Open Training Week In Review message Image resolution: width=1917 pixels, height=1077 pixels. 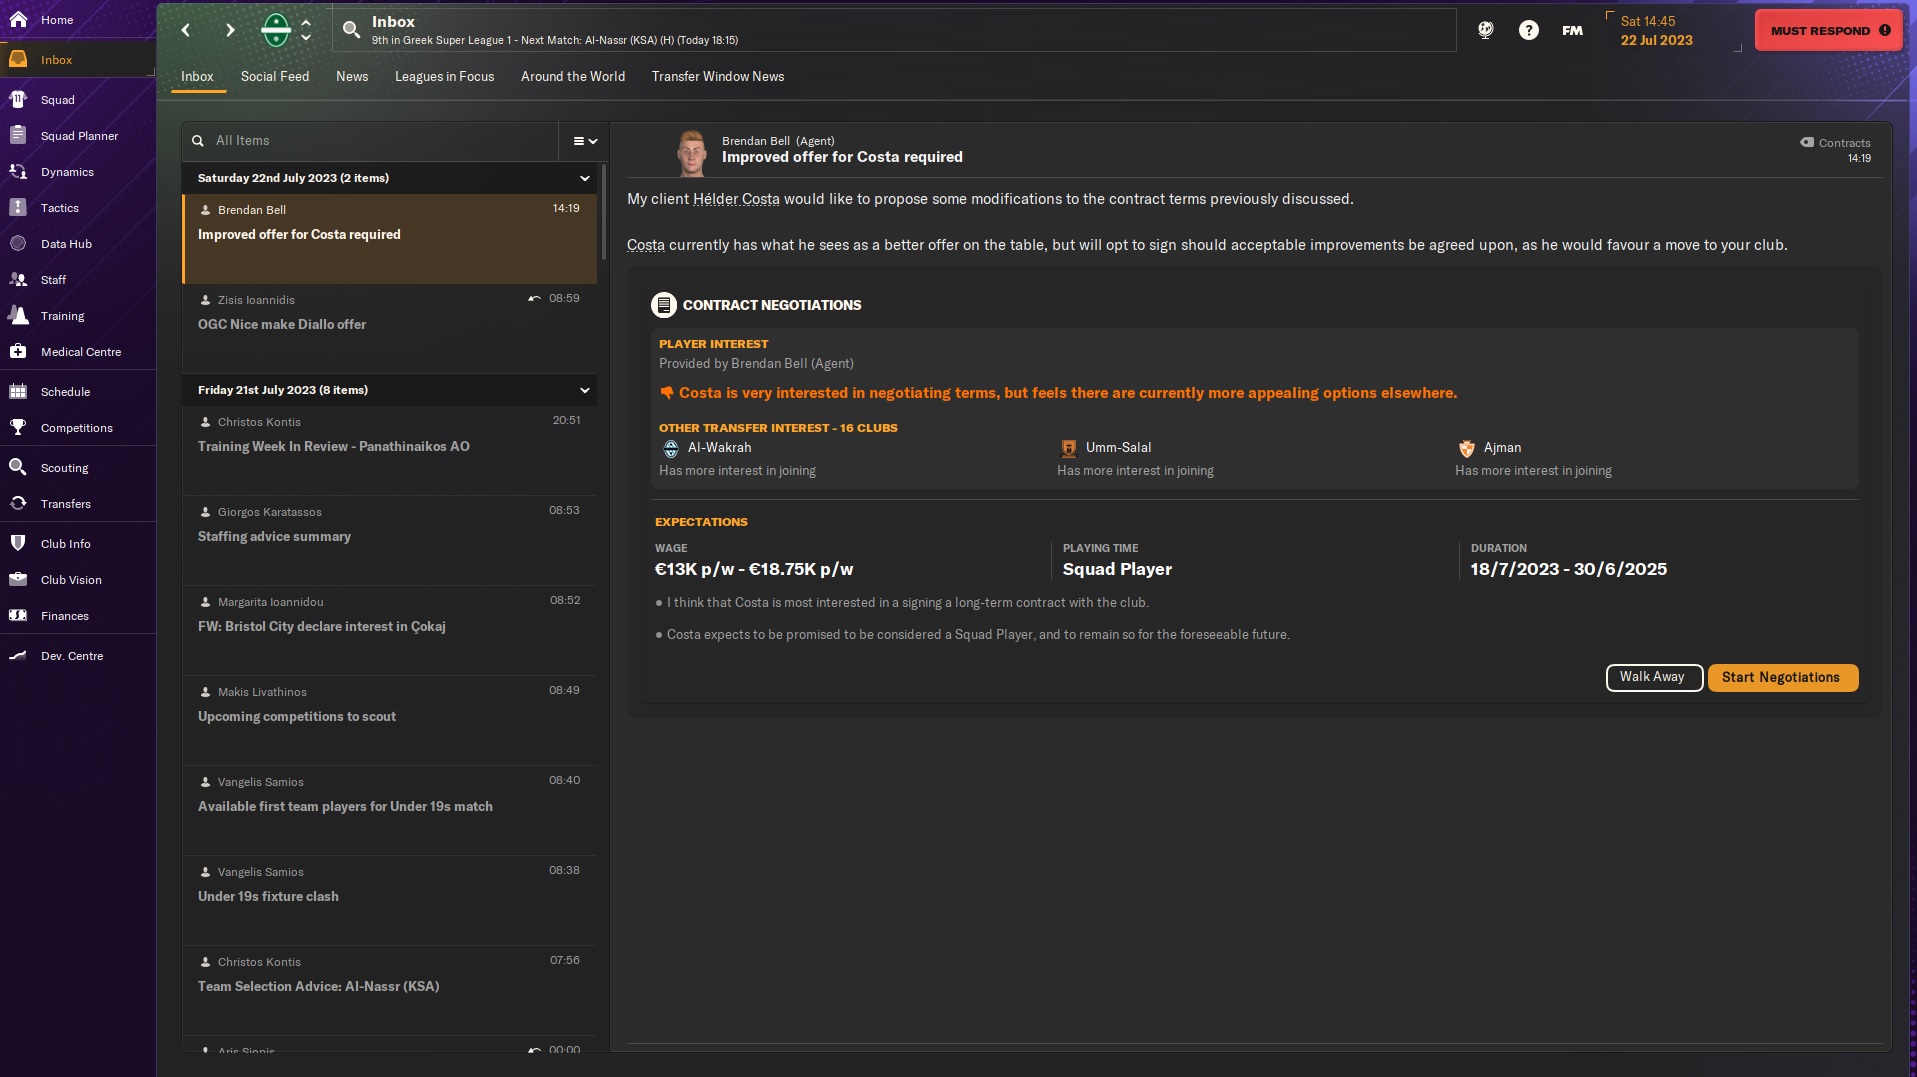click(390, 449)
